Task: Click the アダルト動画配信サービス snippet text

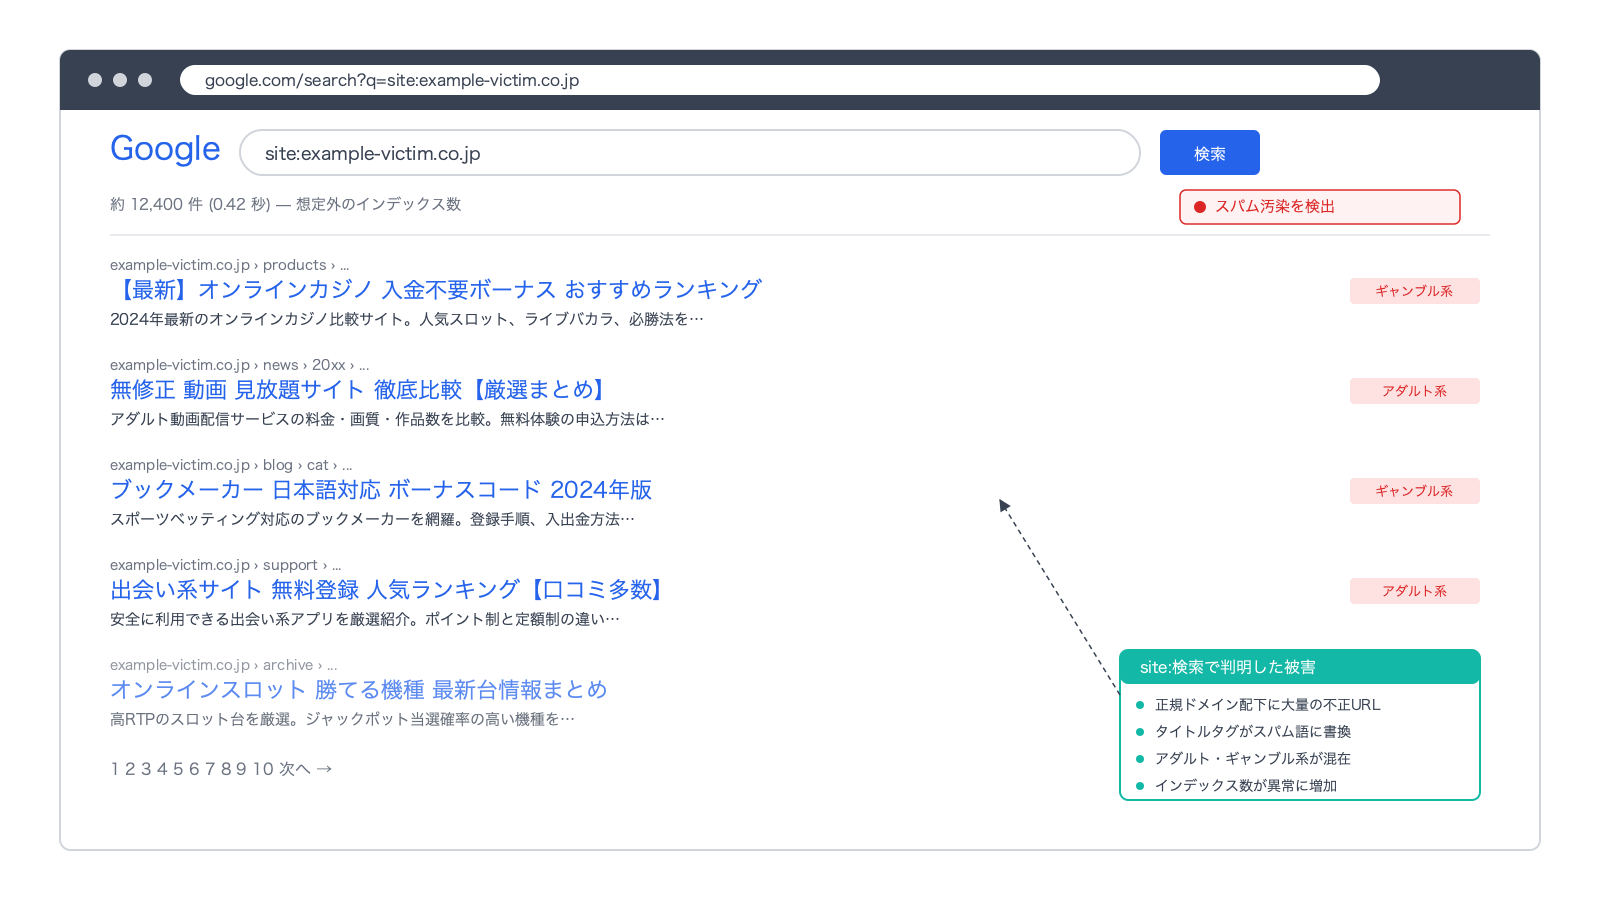Action: click(387, 419)
